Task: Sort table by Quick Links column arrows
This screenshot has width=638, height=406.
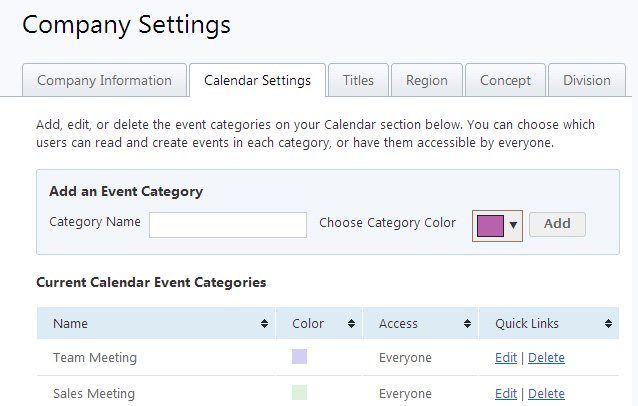Action: pyautogui.click(x=608, y=324)
